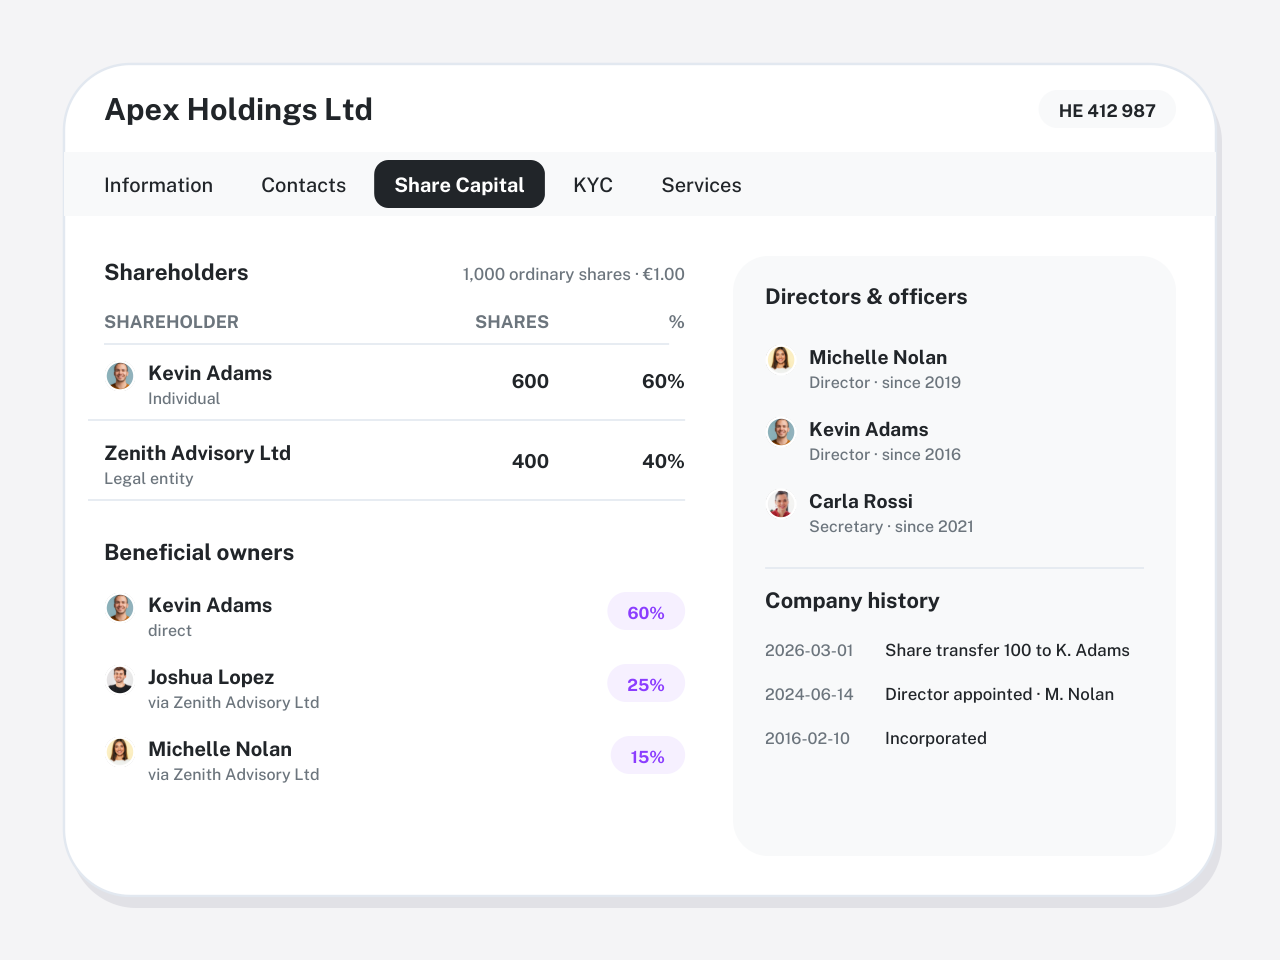
Task: Click the 40% cell for Zenith Advisory
Action: click(663, 461)
